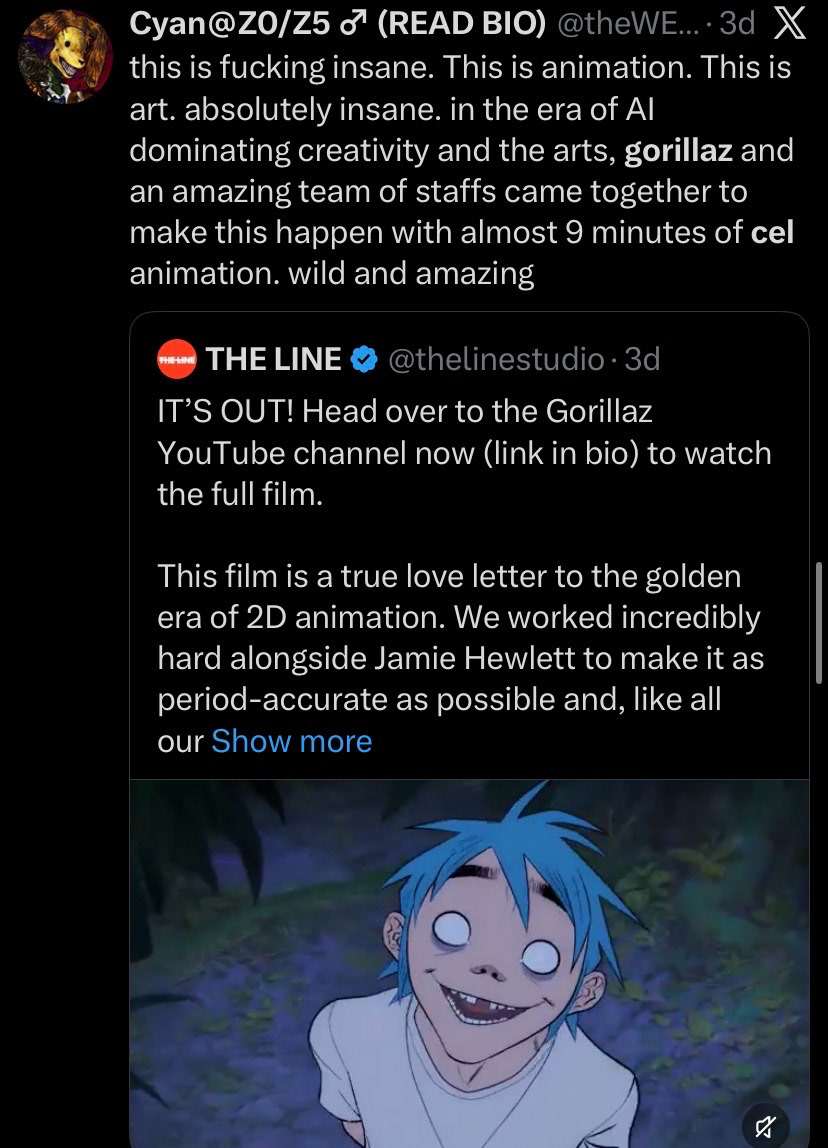Tap THE LINE red logo avatar
The image size is (828, 1148).
(176, 360)
